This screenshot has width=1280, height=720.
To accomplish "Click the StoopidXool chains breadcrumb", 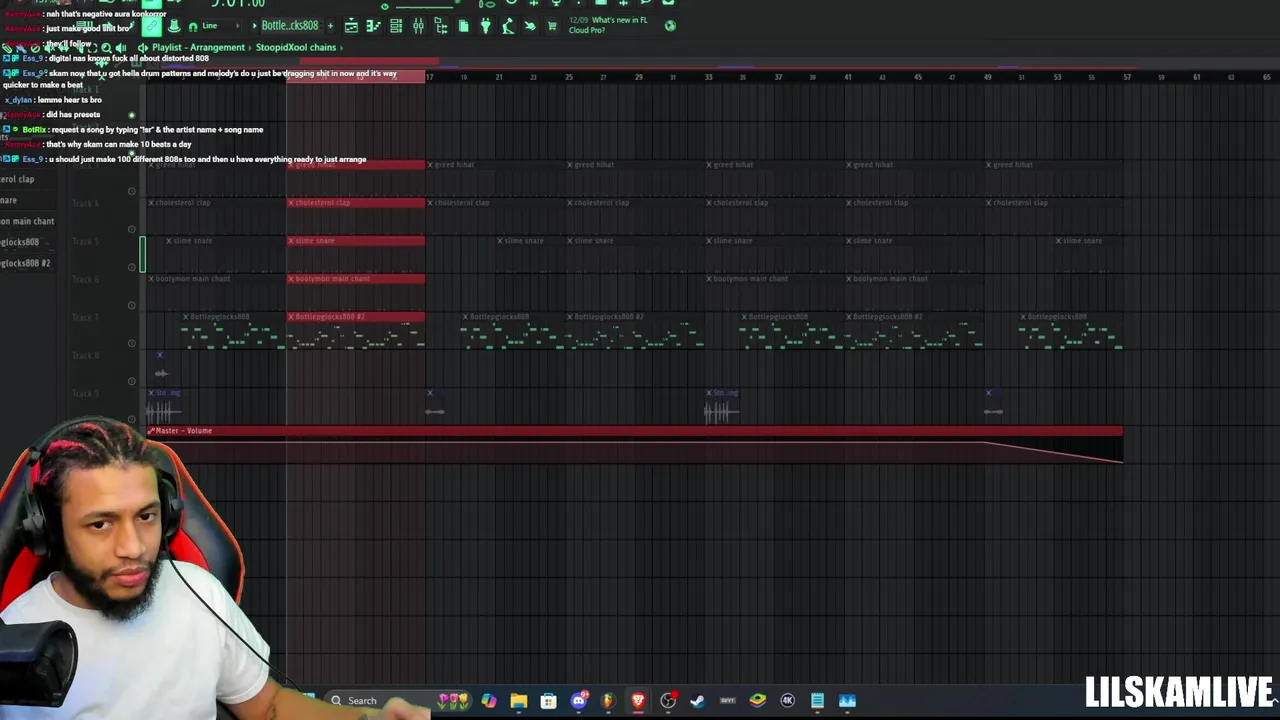I will coord(296,47).
